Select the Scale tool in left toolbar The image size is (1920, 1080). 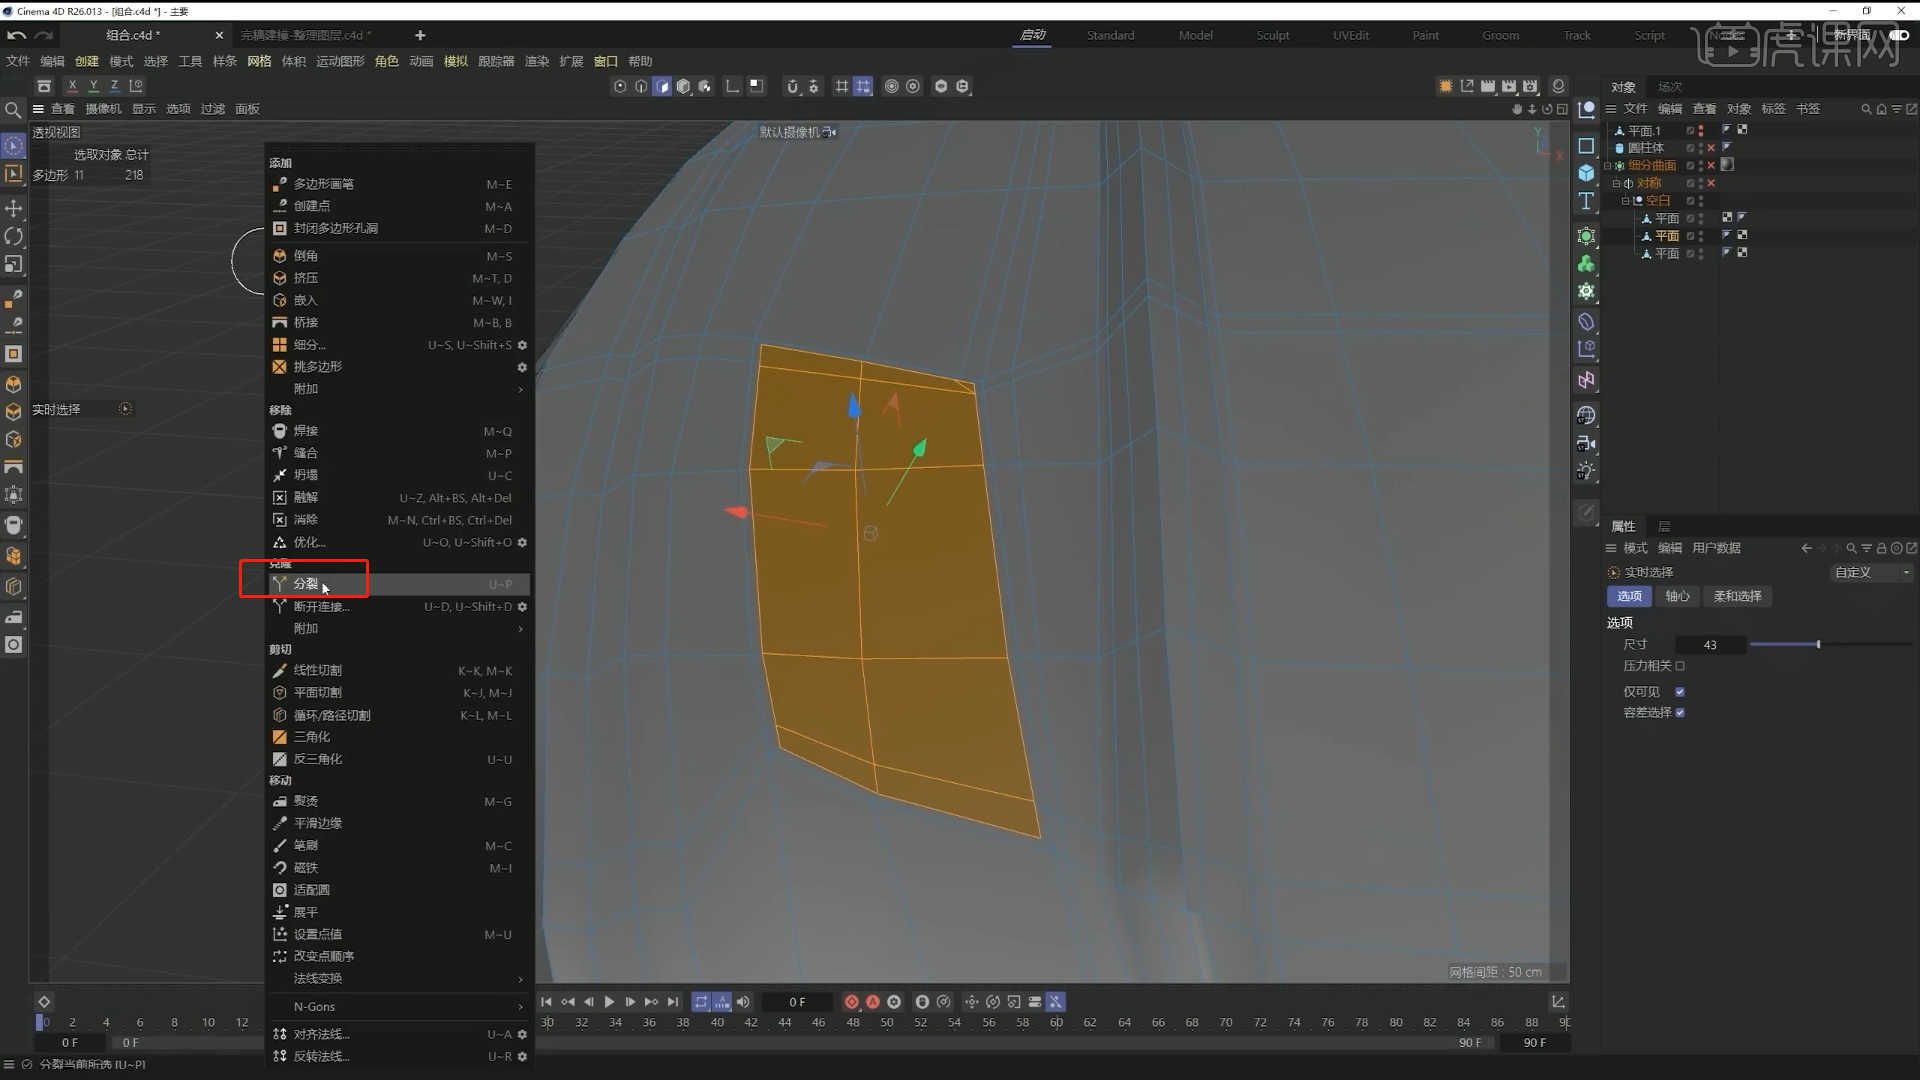(x=14, y=264)
